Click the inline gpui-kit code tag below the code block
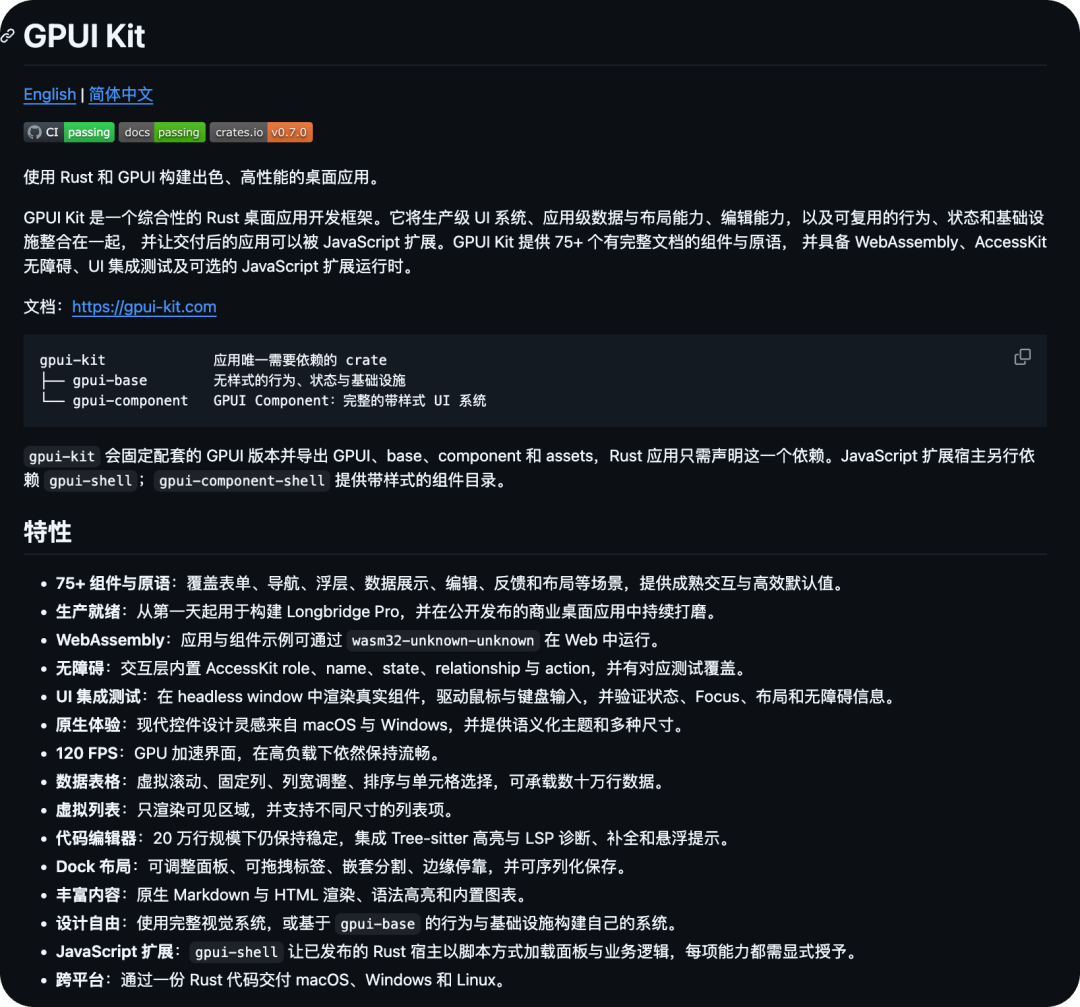Image resolution: width=1080 pixels, height=1007 pixels. click(x=62, y=456)
